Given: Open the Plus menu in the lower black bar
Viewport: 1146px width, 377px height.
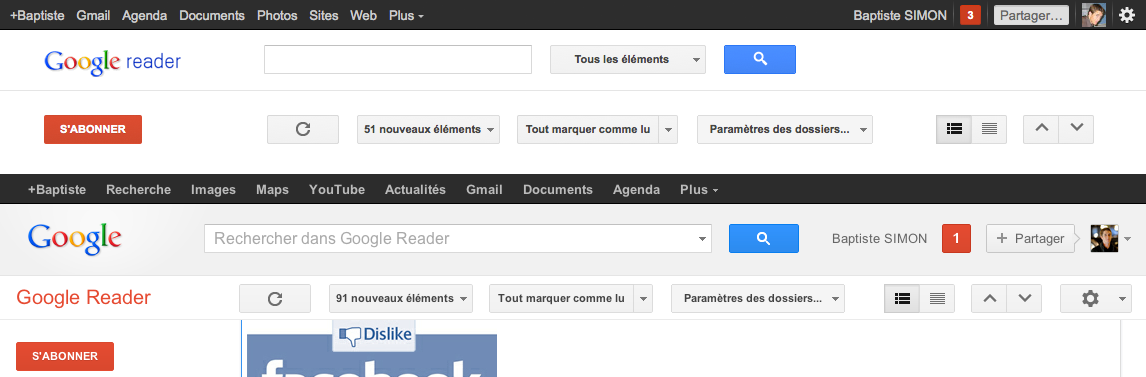Looking at the screenshot, I should click(699, 189).
